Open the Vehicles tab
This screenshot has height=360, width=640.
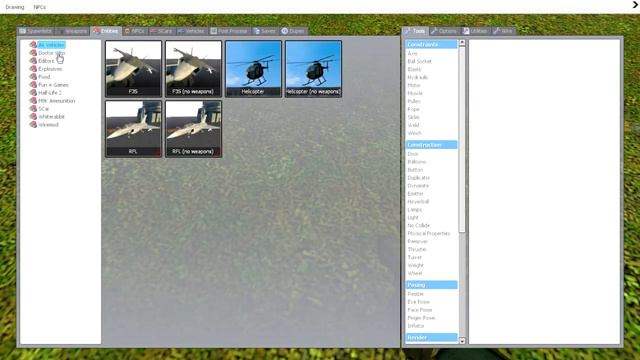coord(191,31)
